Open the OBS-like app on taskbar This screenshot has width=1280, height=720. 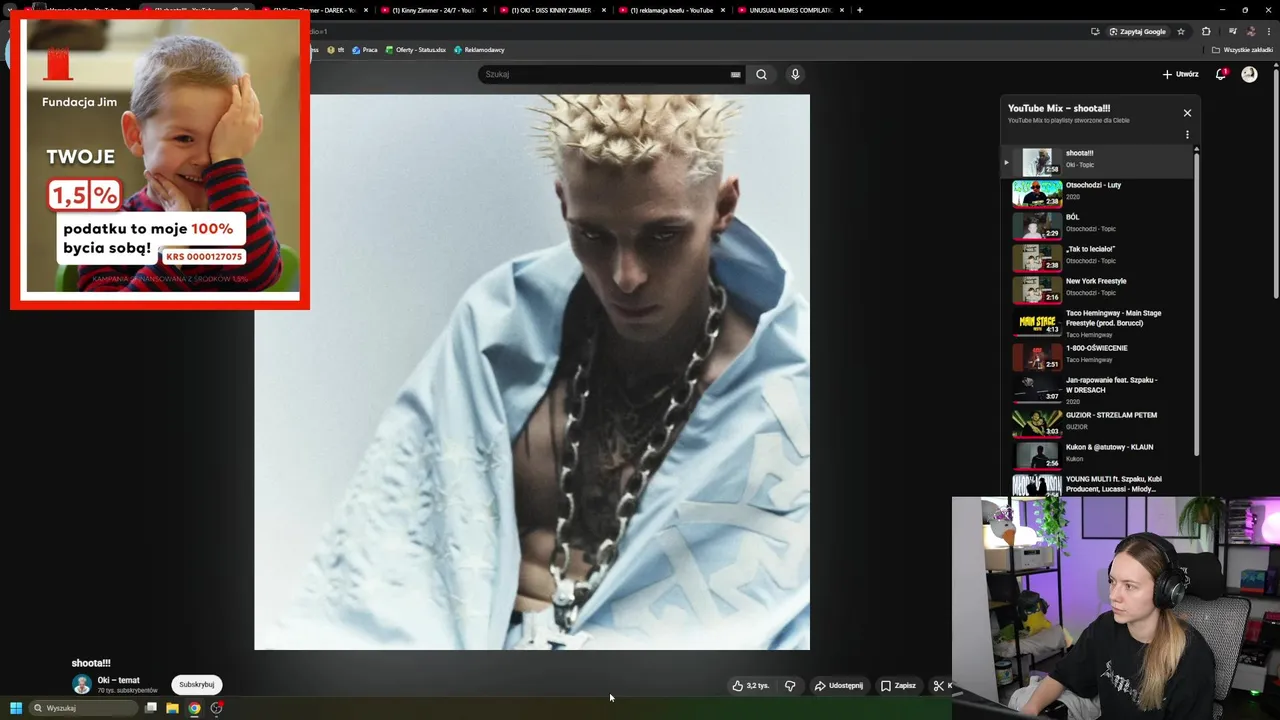pos(216,708)
